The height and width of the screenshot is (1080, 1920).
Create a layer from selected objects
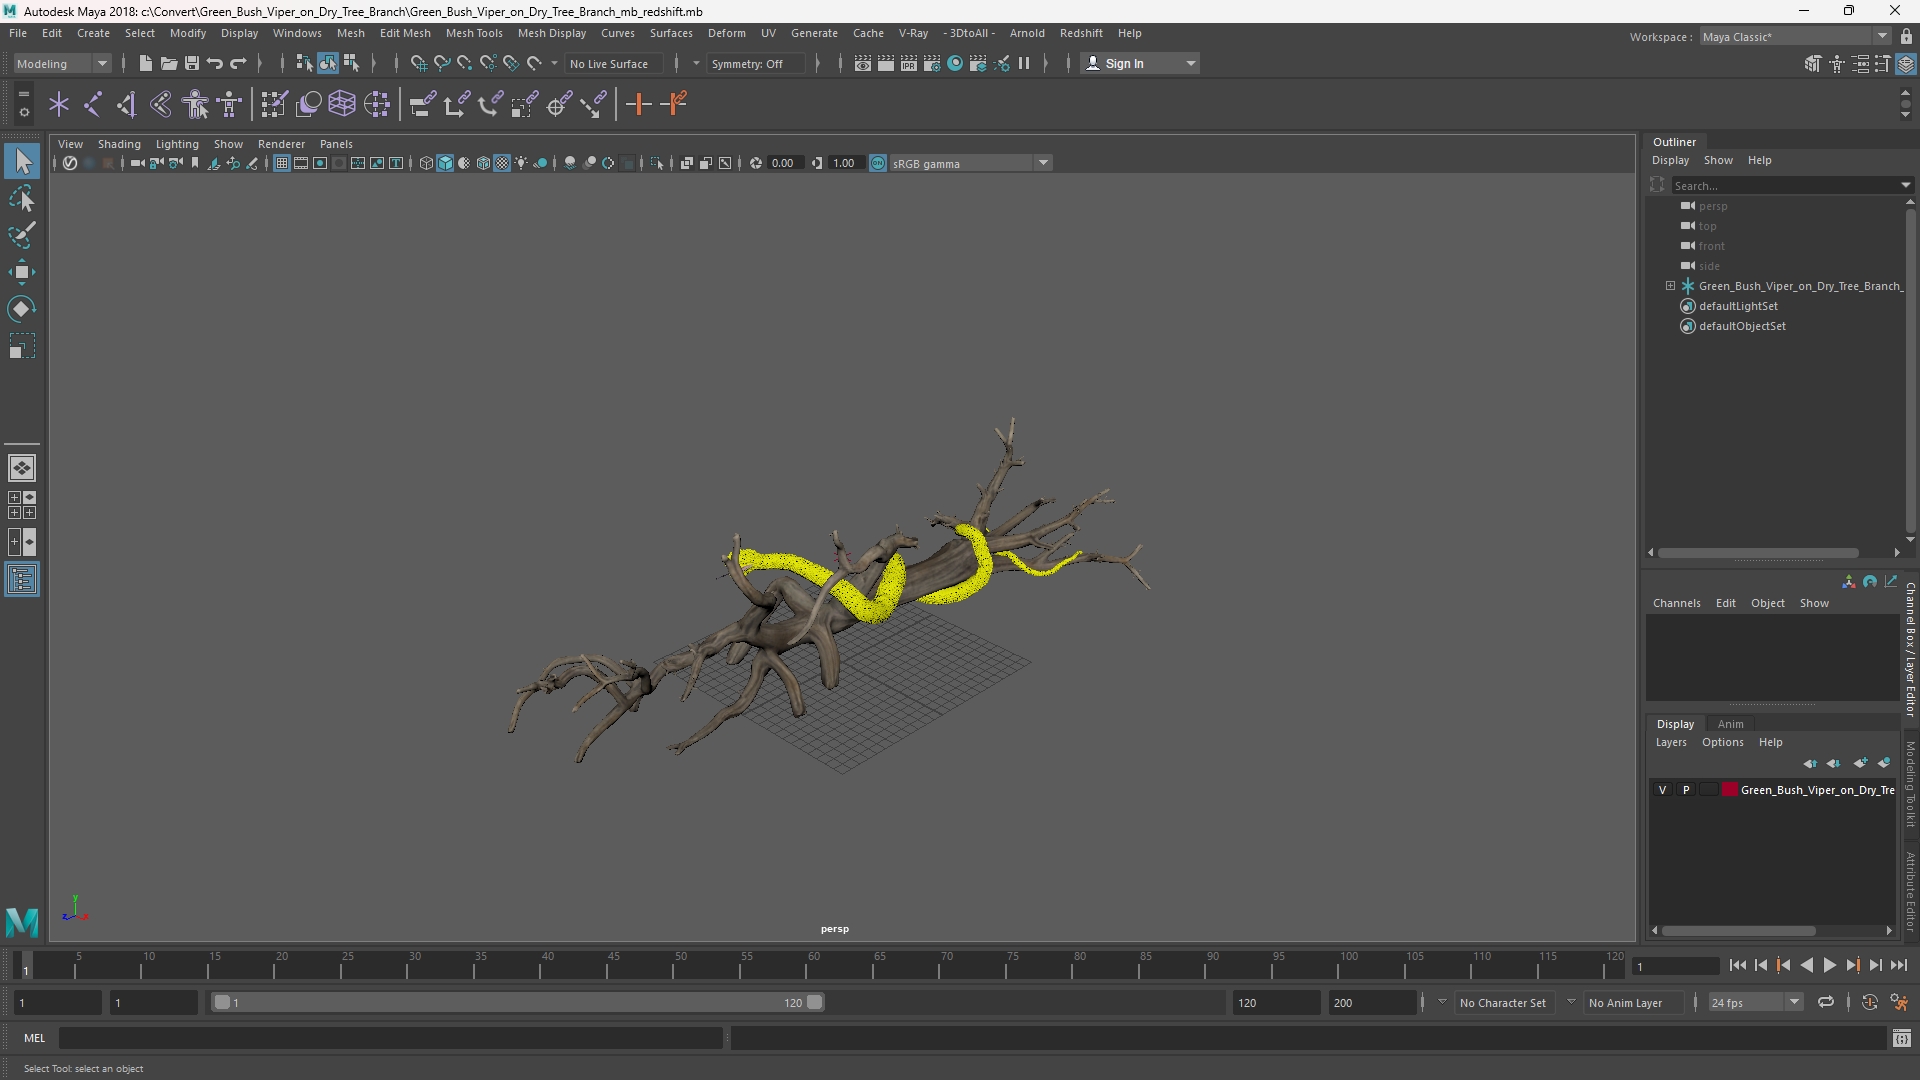coord(1884,763)
